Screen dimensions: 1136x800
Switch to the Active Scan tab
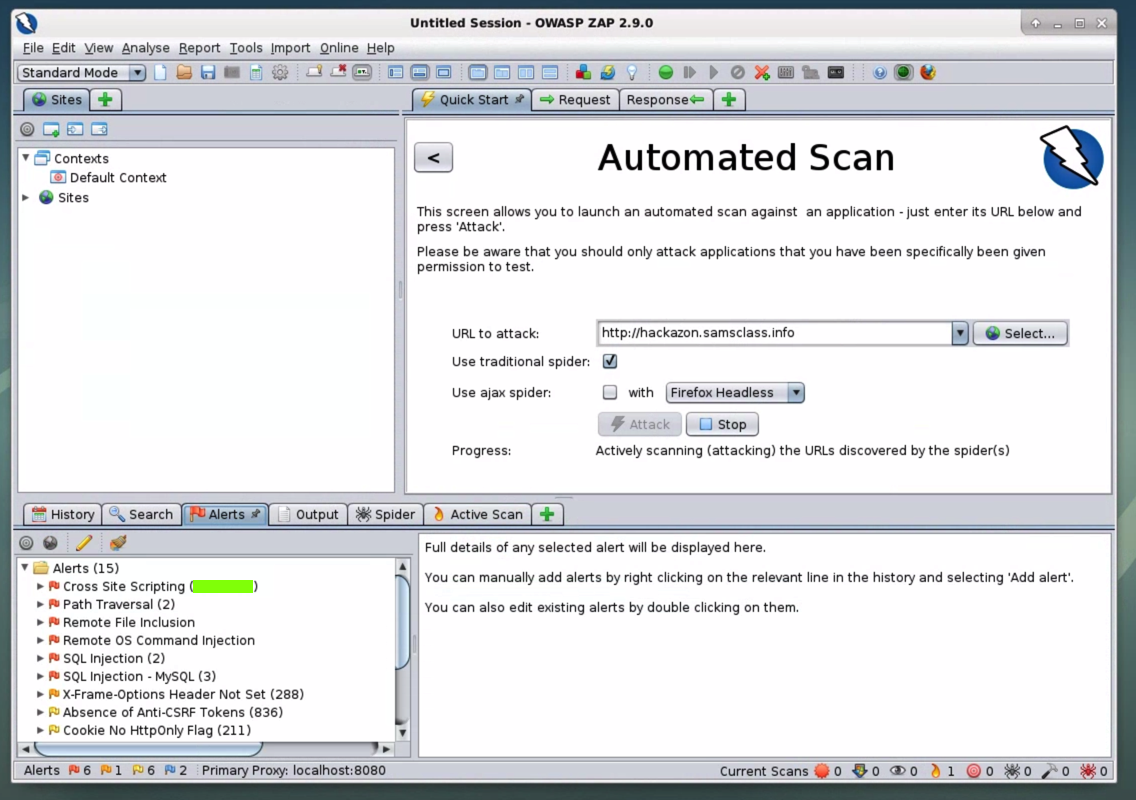click(x=477, y=514)
